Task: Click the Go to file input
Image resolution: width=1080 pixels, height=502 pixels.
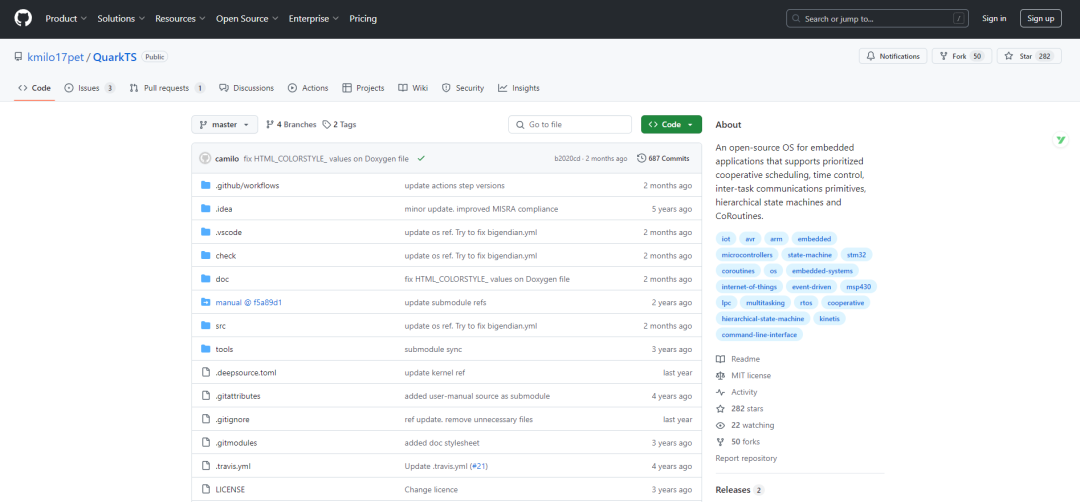Action: [x=570, y=125]
